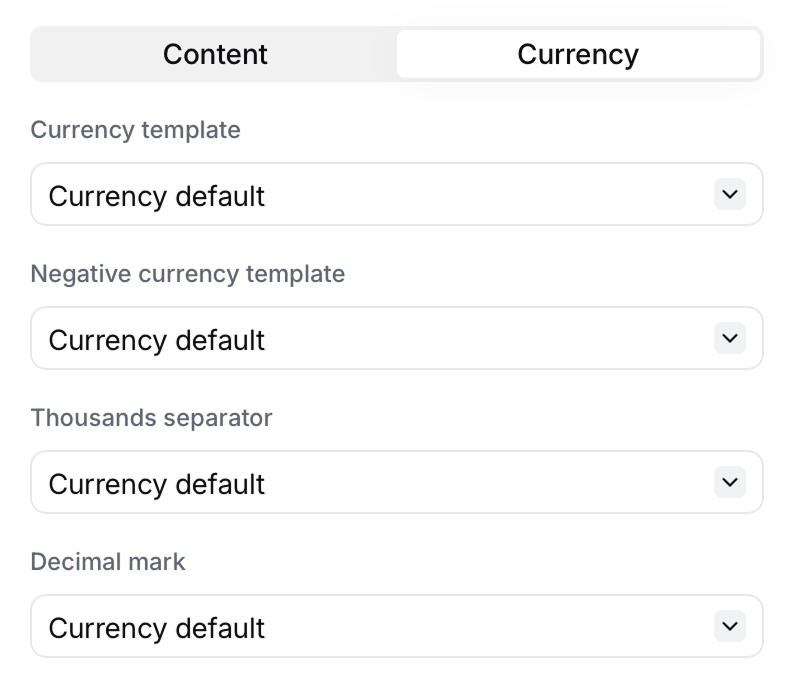792x700 pixels.
Task: Click the Negative currency template label
Action: (x=188, y=274)
